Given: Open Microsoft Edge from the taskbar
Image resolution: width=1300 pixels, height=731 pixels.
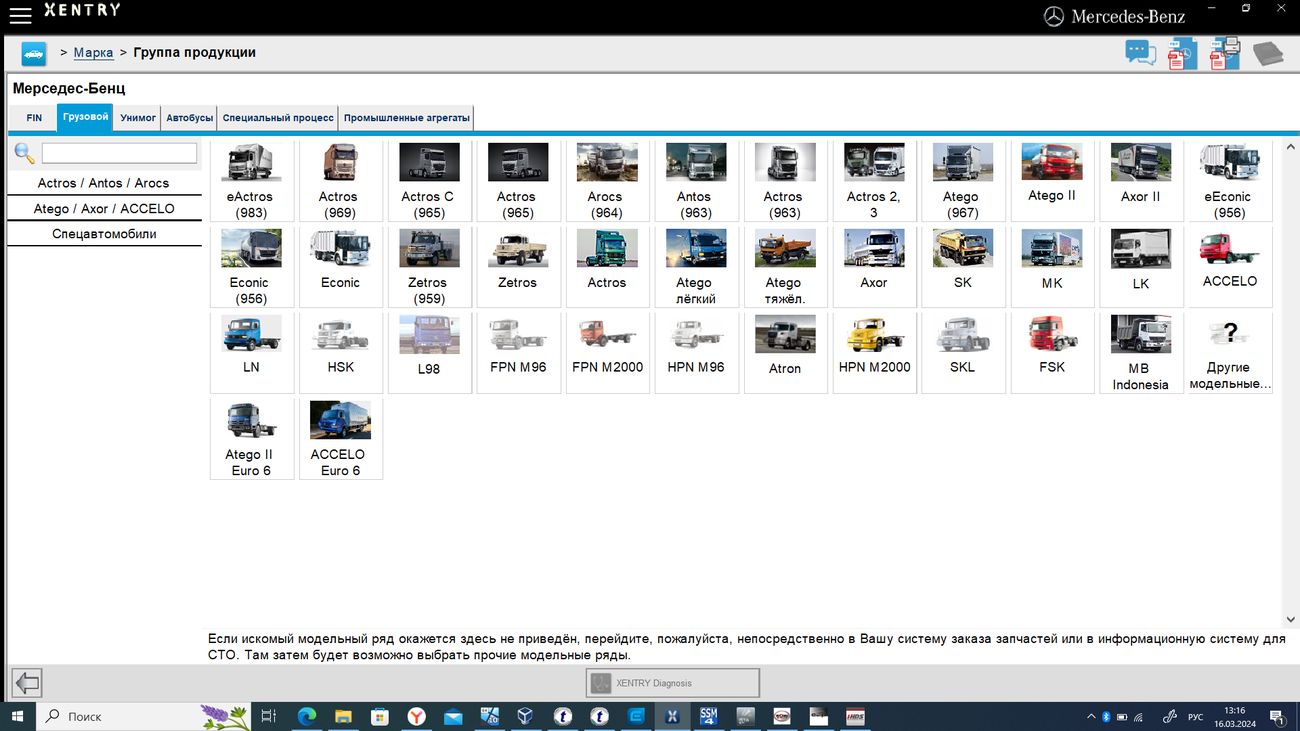Looking at the screenshot, I should click(307, 716).
